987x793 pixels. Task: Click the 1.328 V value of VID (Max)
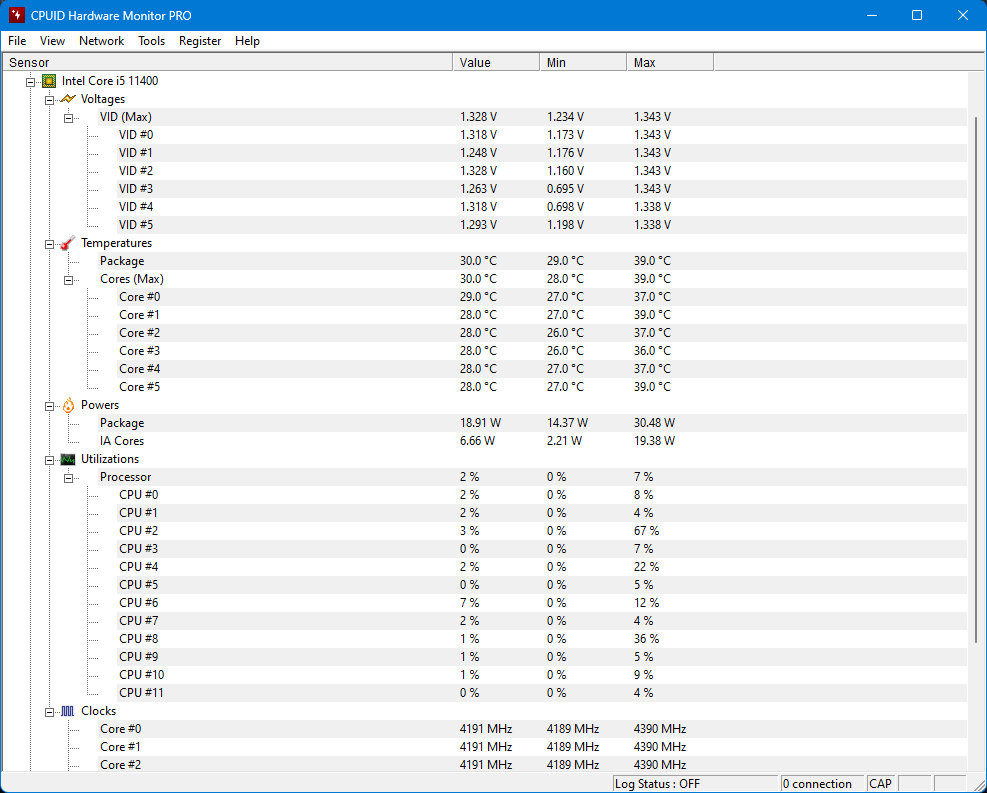coord(478,117)
